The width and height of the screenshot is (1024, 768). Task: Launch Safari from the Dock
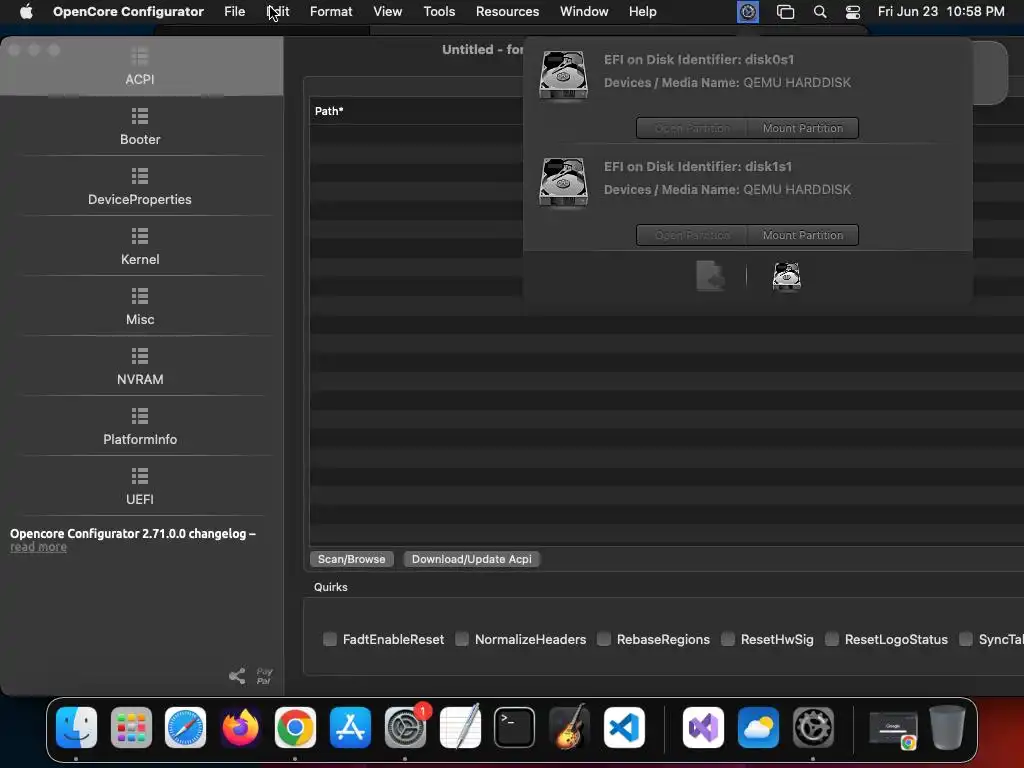pyautogui.click(x=185, y=727)
